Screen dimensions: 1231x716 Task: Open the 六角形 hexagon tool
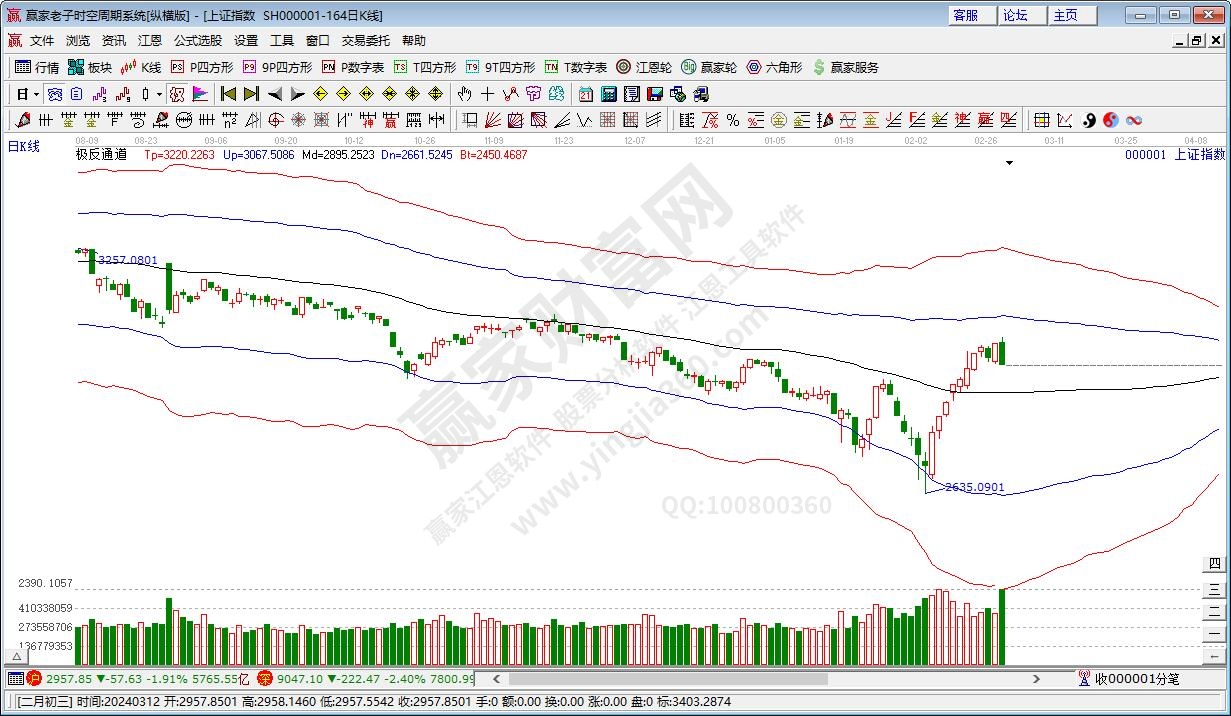pyautogui.click(x=773, y=67)
